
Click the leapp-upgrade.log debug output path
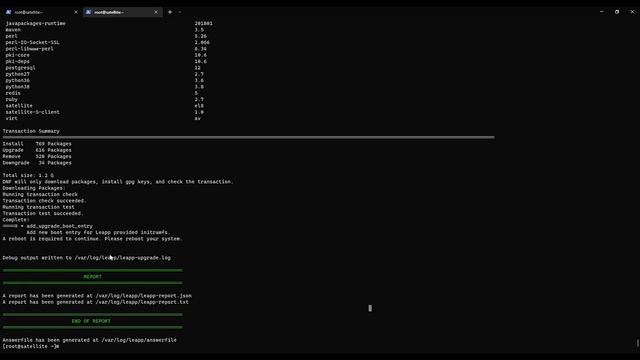pyautogui.click(x=123, y=258)
